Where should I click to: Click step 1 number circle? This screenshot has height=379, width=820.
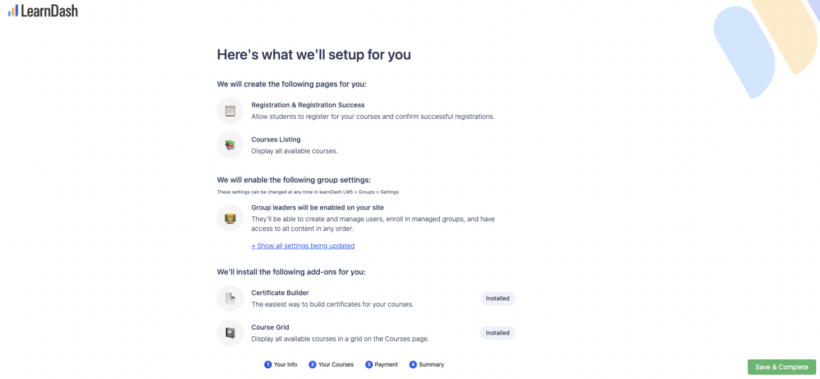click(268, 364)
